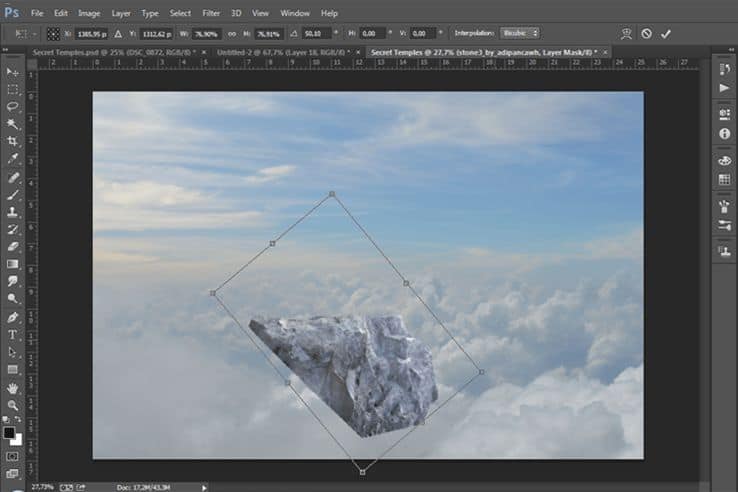The height and width of the screenshot is (492, 738).
Task: Switch to the Untitled-2 document tab
Action: tap(283, 52)
